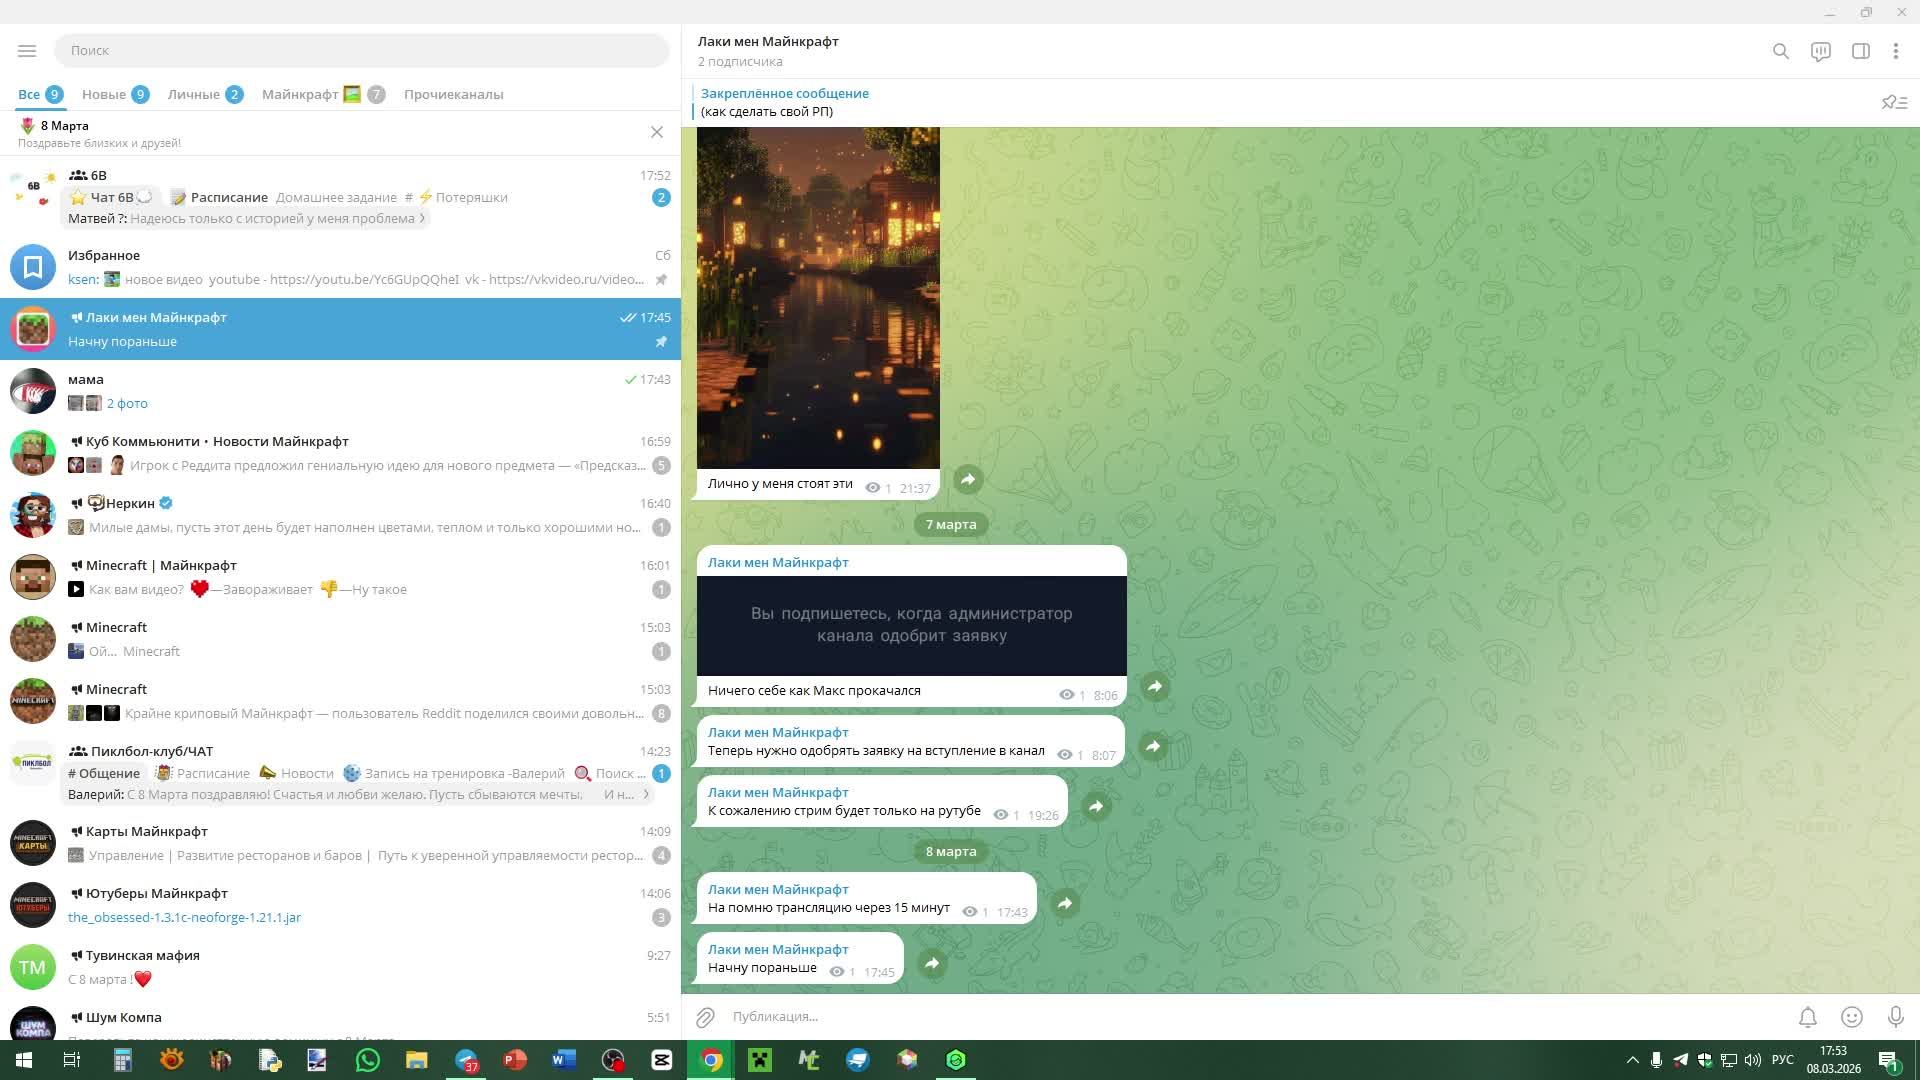This screenshot has width=1920, height=1080.
Task: Click the microphone voice message icon
Action: tap(1895, 1017)
